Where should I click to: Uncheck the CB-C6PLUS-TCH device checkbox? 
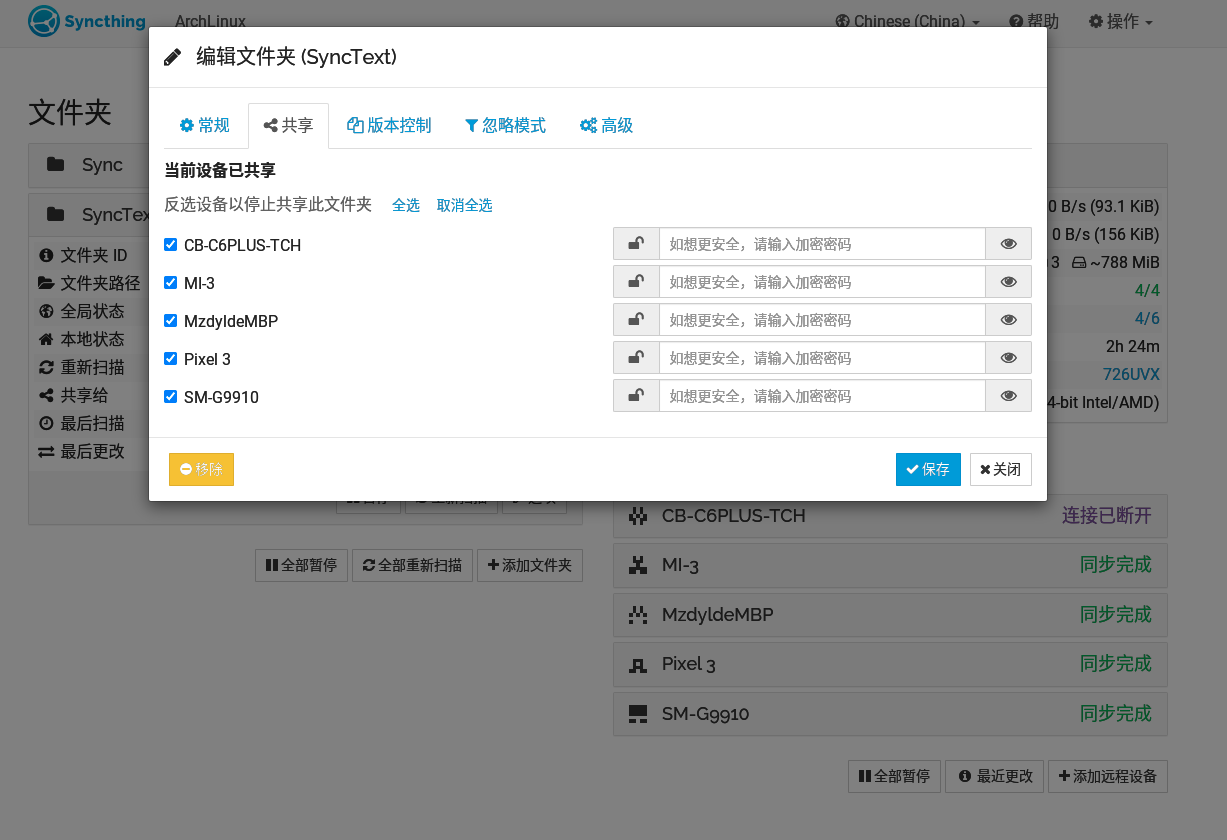click(x=170, y=244)
